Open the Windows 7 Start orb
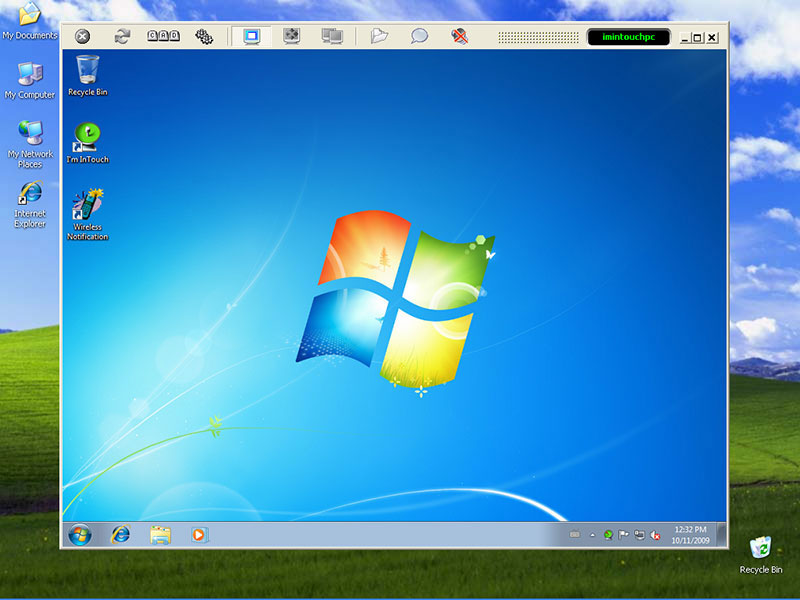This screenshot has height=600, width=800. [x=80, y=535]
